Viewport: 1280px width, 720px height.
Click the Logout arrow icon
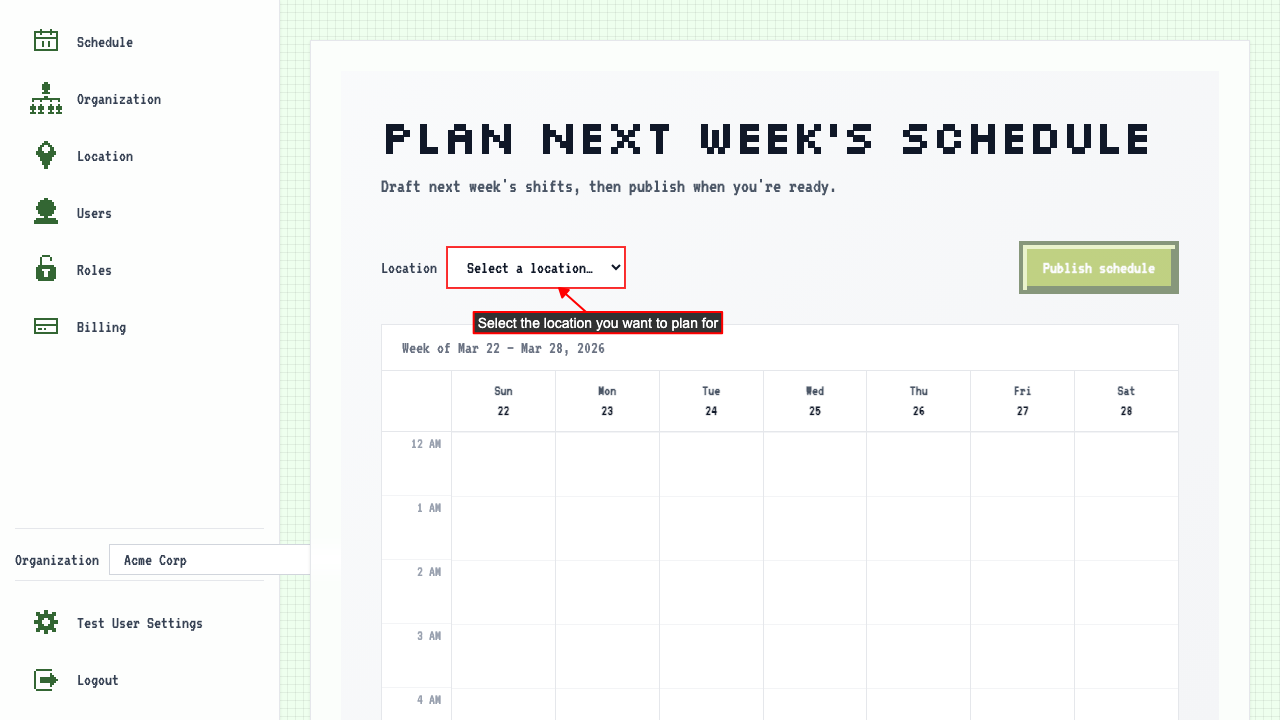point(46,680)
